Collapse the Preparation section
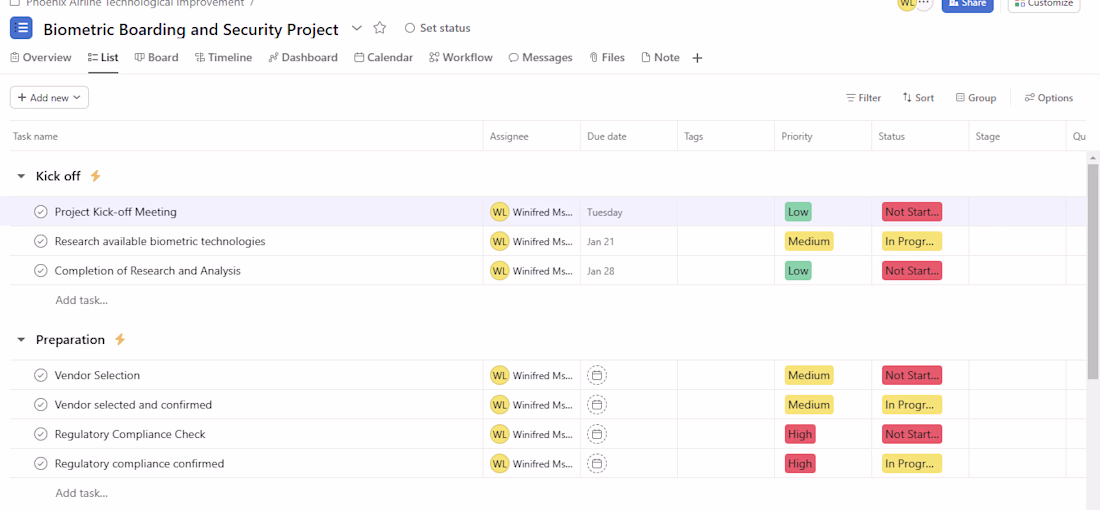The image size is (1100, 510). [x=21, y=340]
